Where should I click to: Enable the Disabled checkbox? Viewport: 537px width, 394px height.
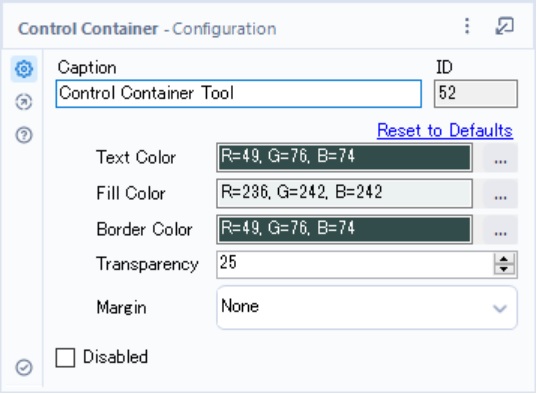65,357
